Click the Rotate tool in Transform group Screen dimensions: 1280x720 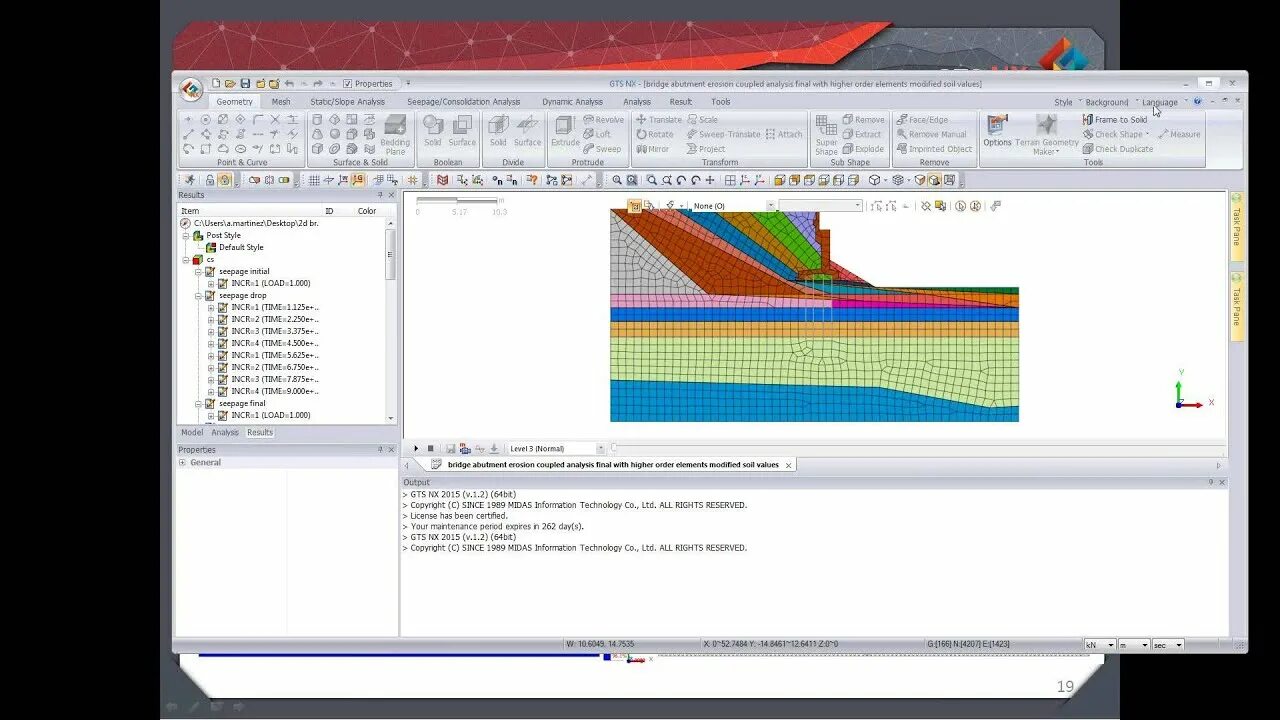coord(655,134)
